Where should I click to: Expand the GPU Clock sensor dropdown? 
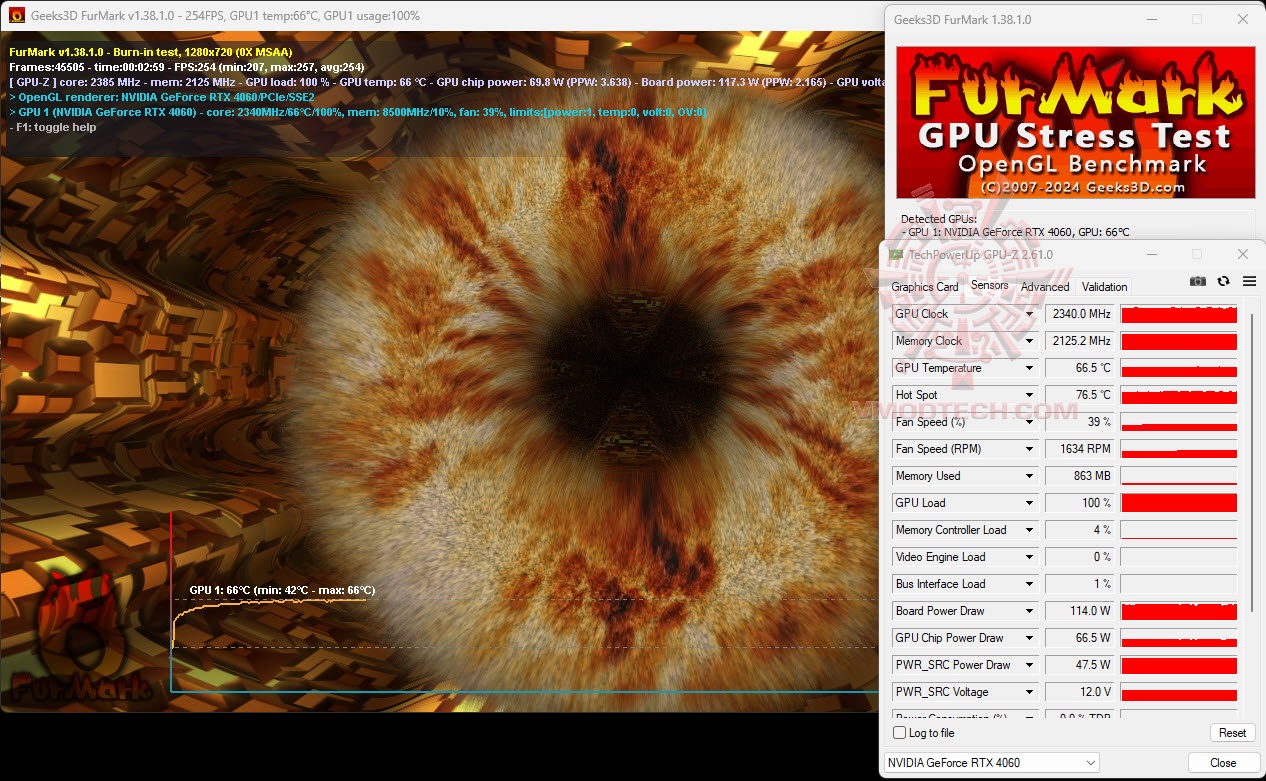coord(1029,314)
